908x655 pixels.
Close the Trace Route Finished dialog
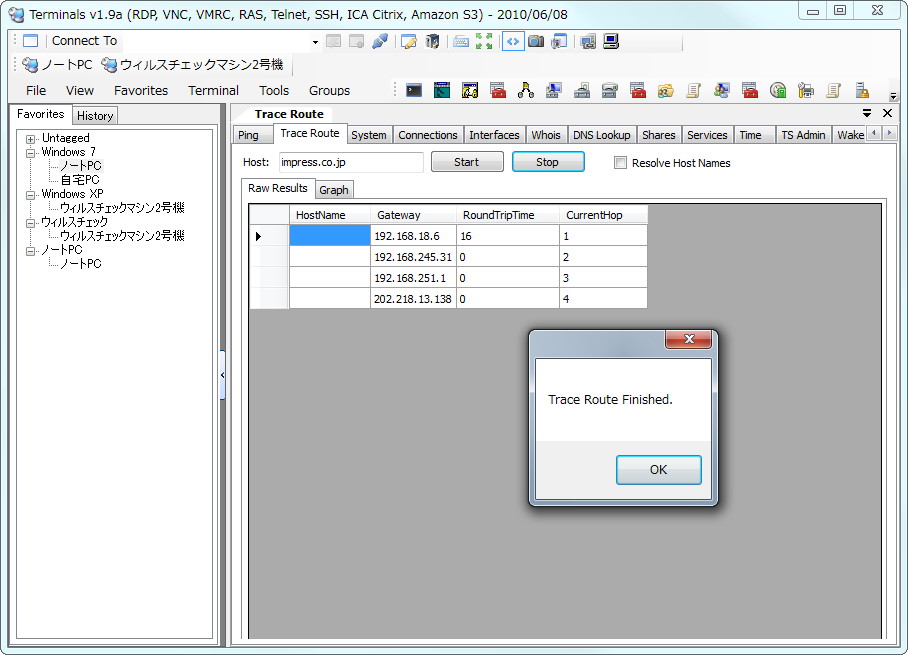tap(689, 339)
